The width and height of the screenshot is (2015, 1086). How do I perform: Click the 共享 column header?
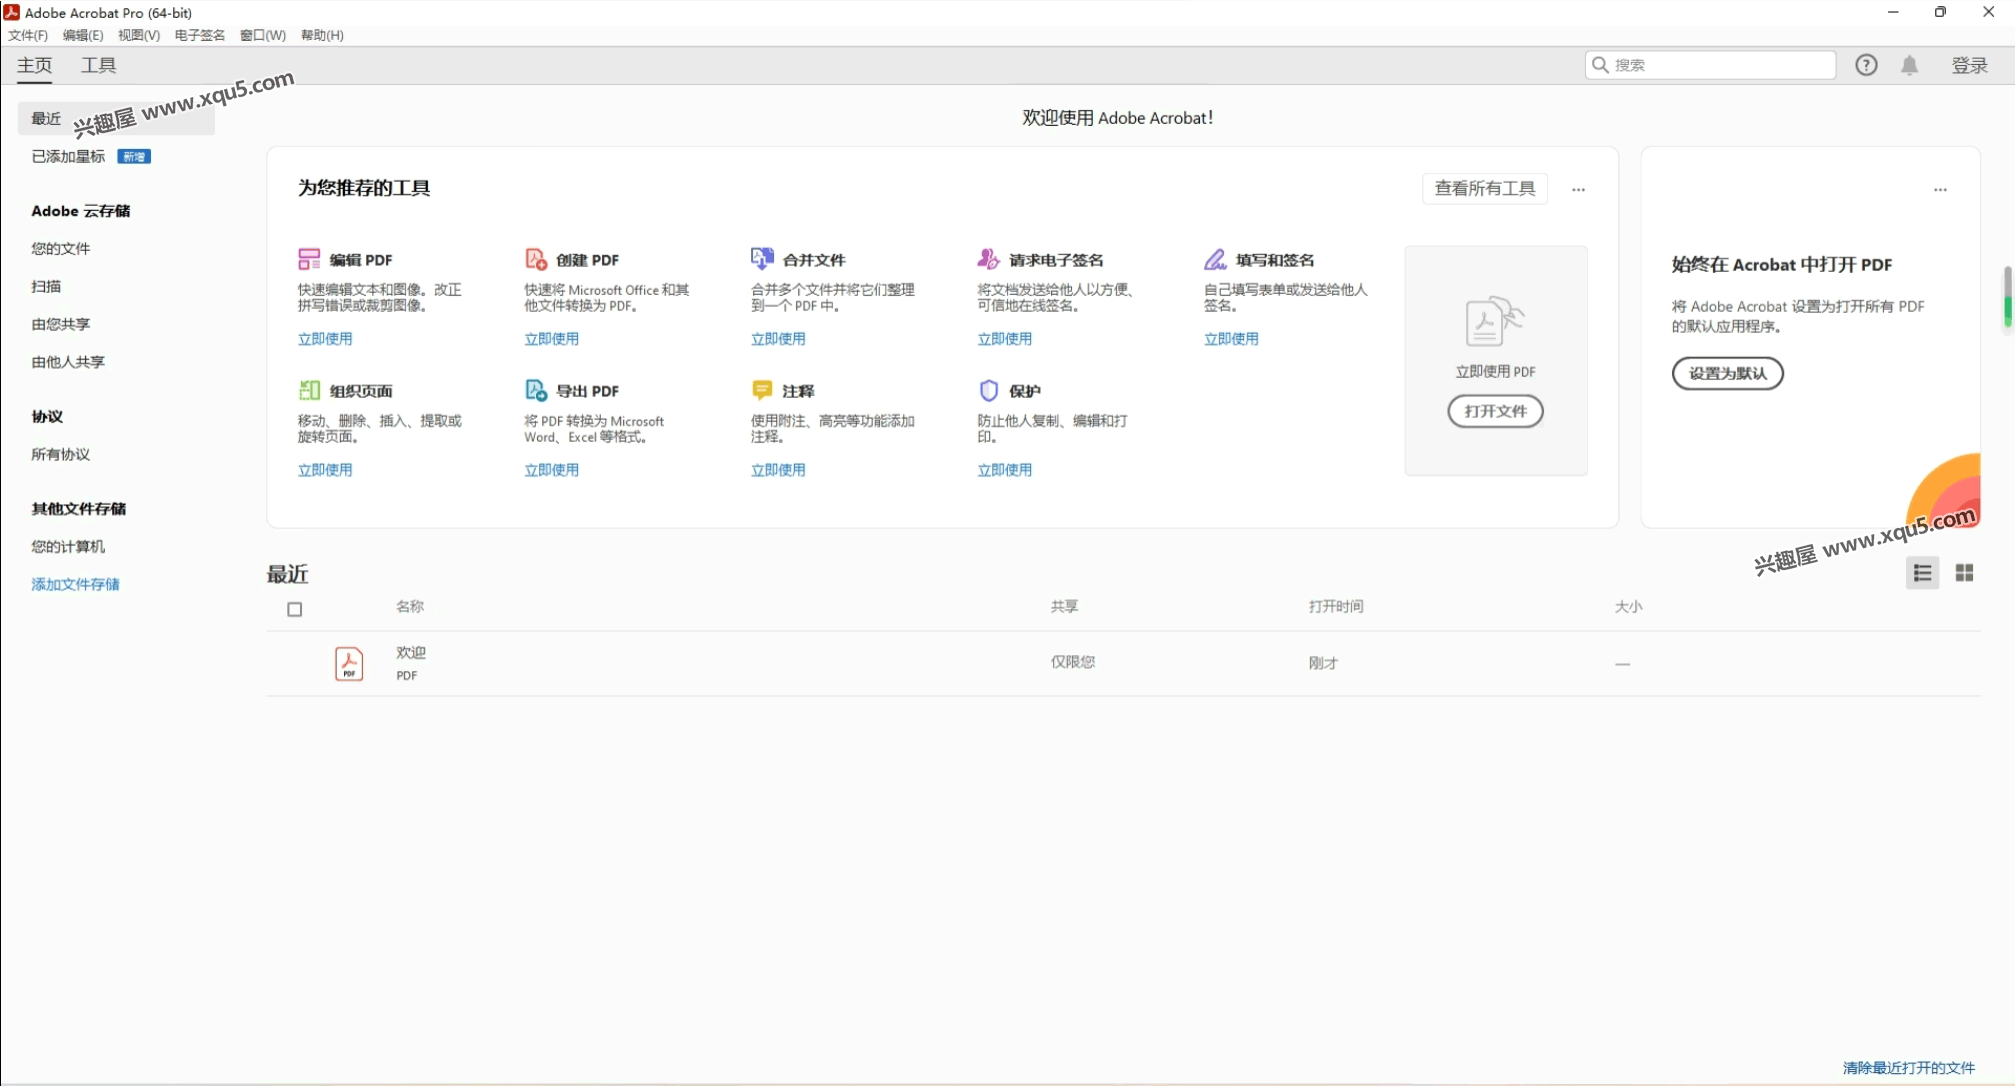click(1064, 606)
